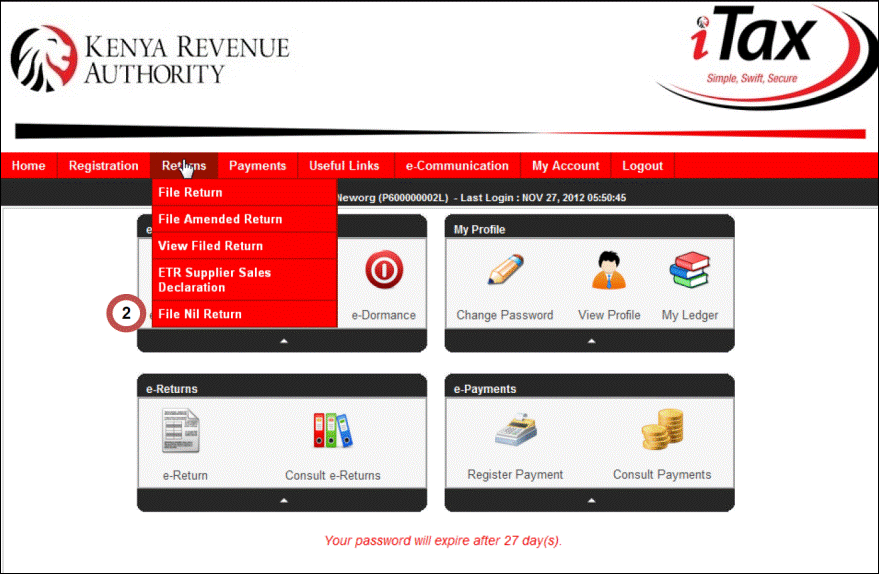Open Consult Payments coins icon
879x574 pixels.
[663, 429]
